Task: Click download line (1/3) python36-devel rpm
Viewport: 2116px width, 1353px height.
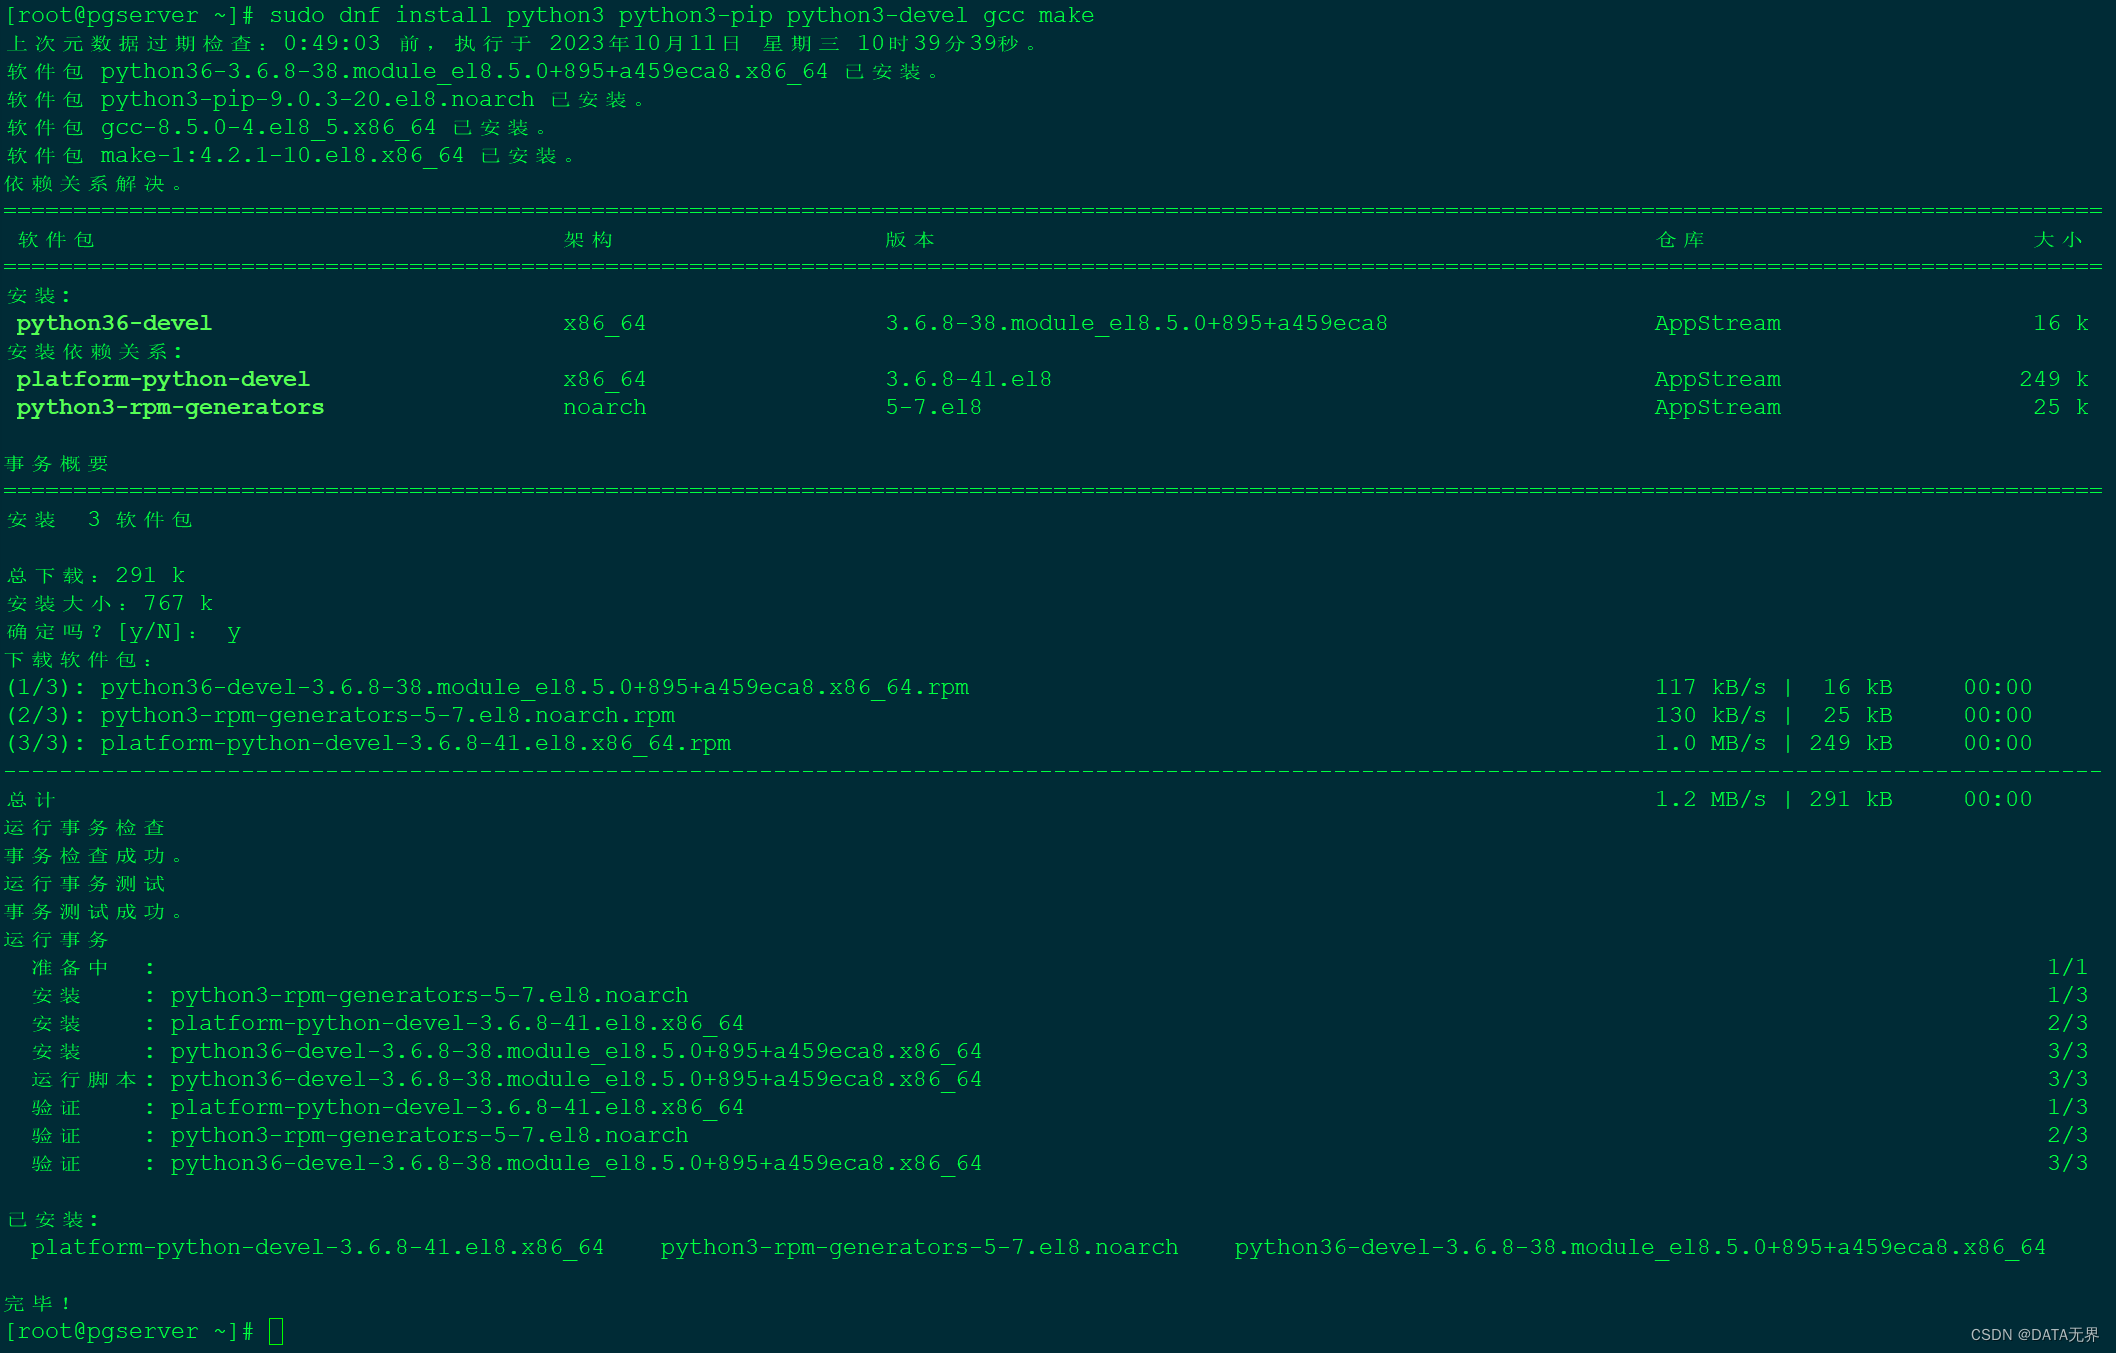Action: (488, 688)
